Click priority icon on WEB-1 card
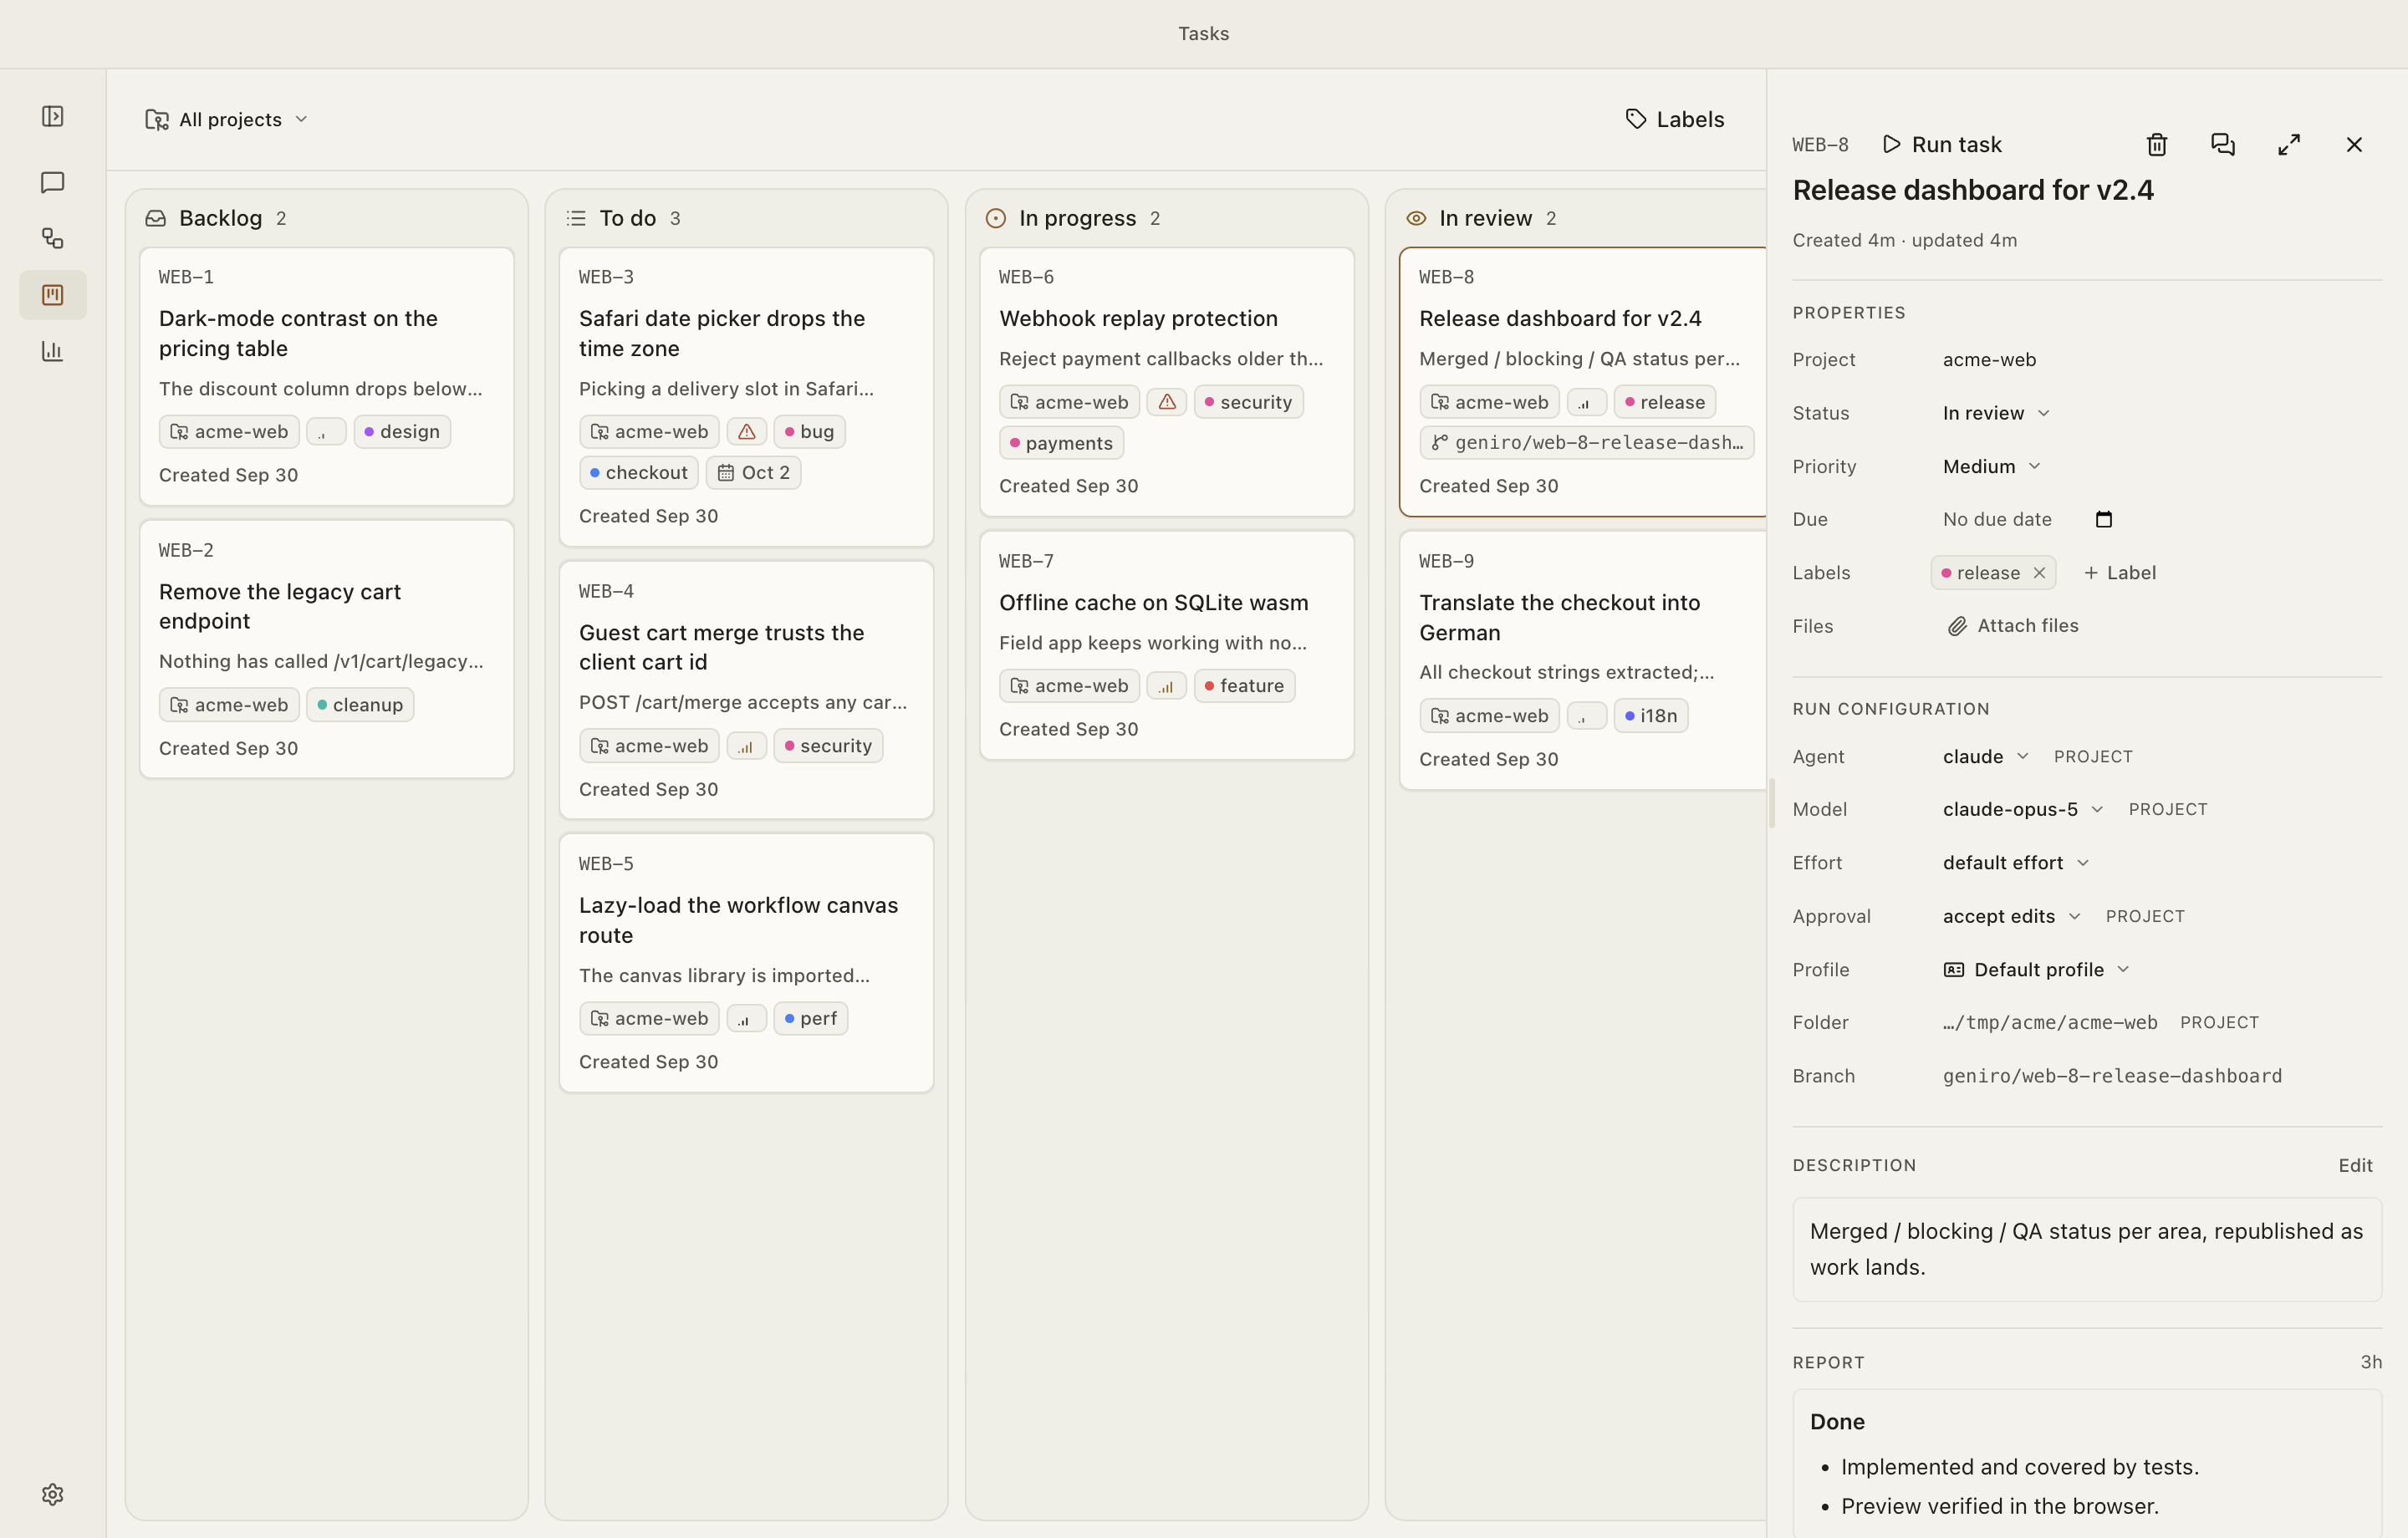 point(326,432)
